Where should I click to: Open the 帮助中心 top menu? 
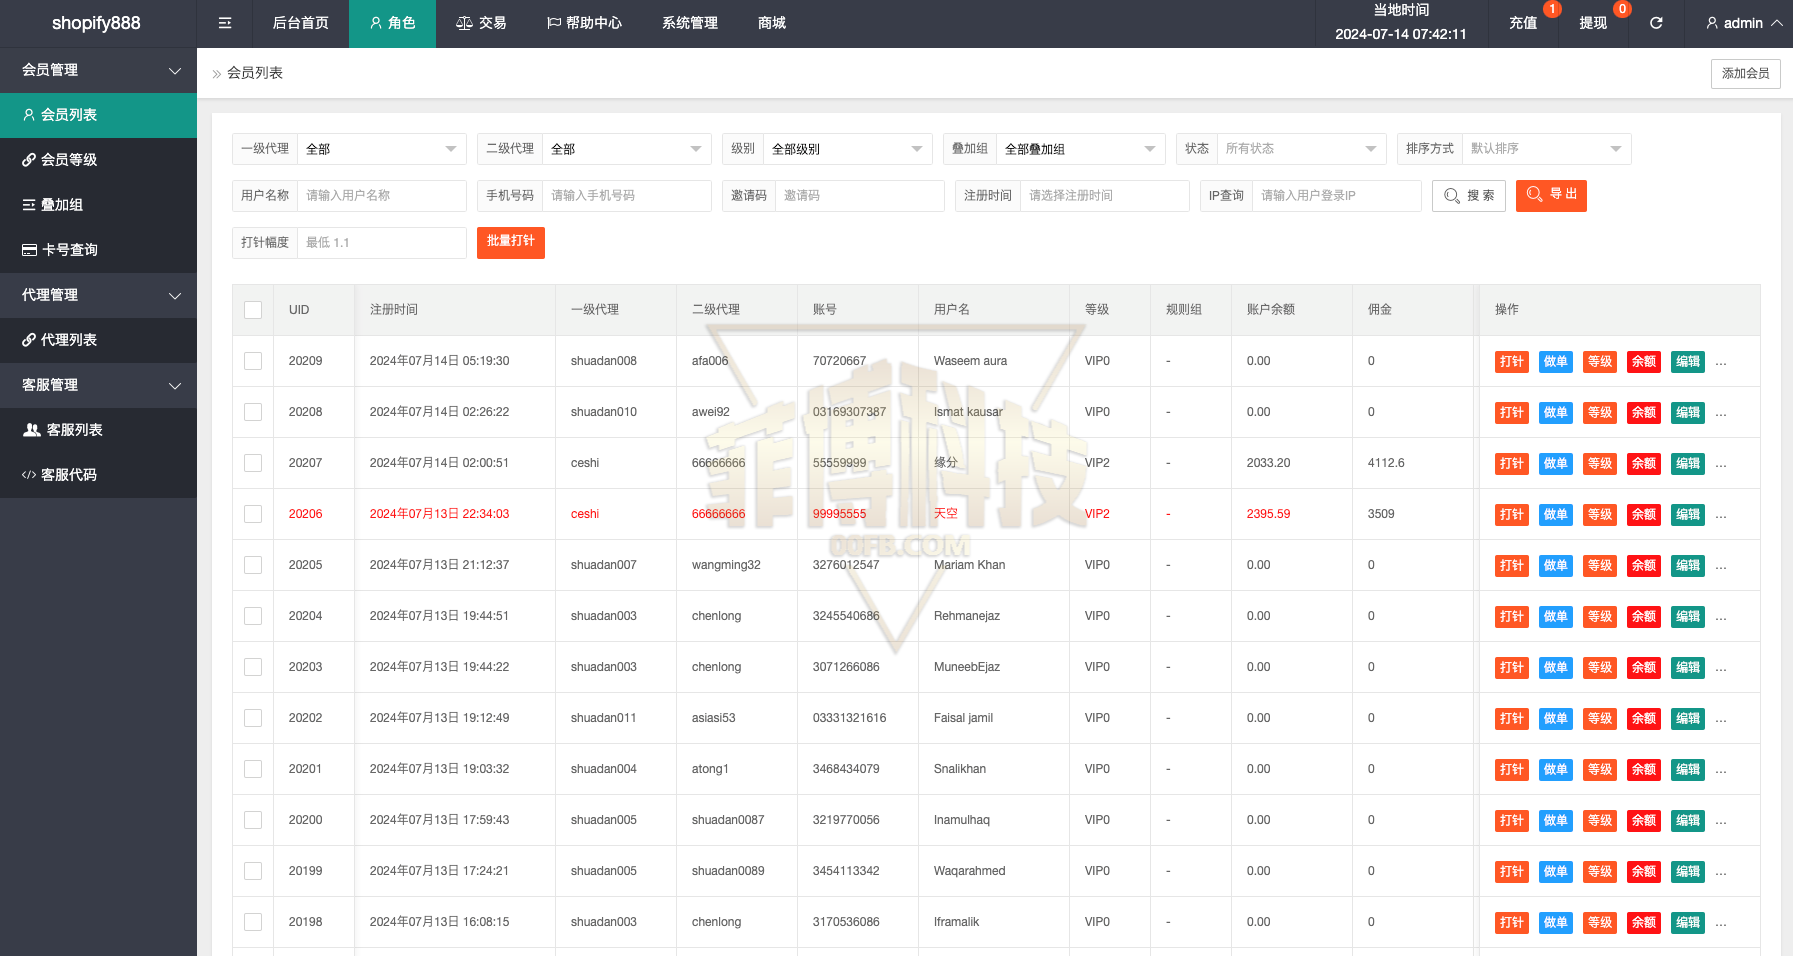click(584, 23)
